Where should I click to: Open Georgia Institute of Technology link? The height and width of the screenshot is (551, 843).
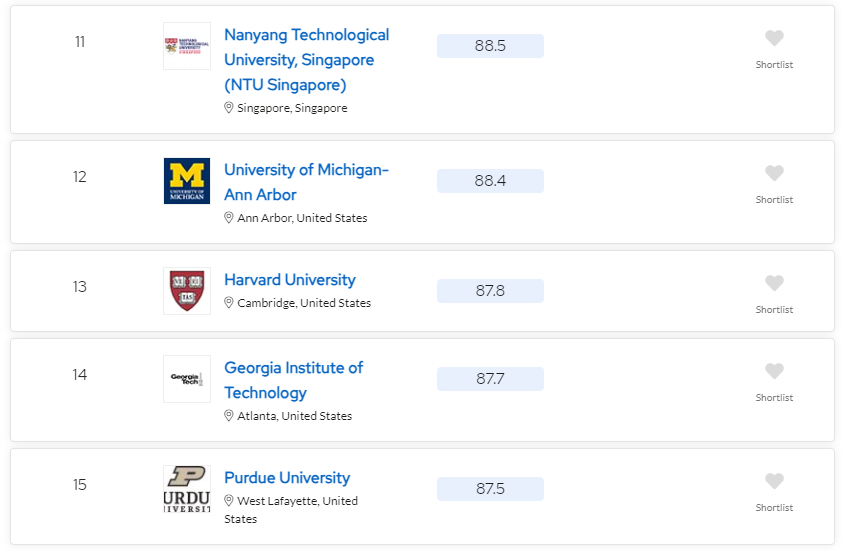[x=294, y=380]
